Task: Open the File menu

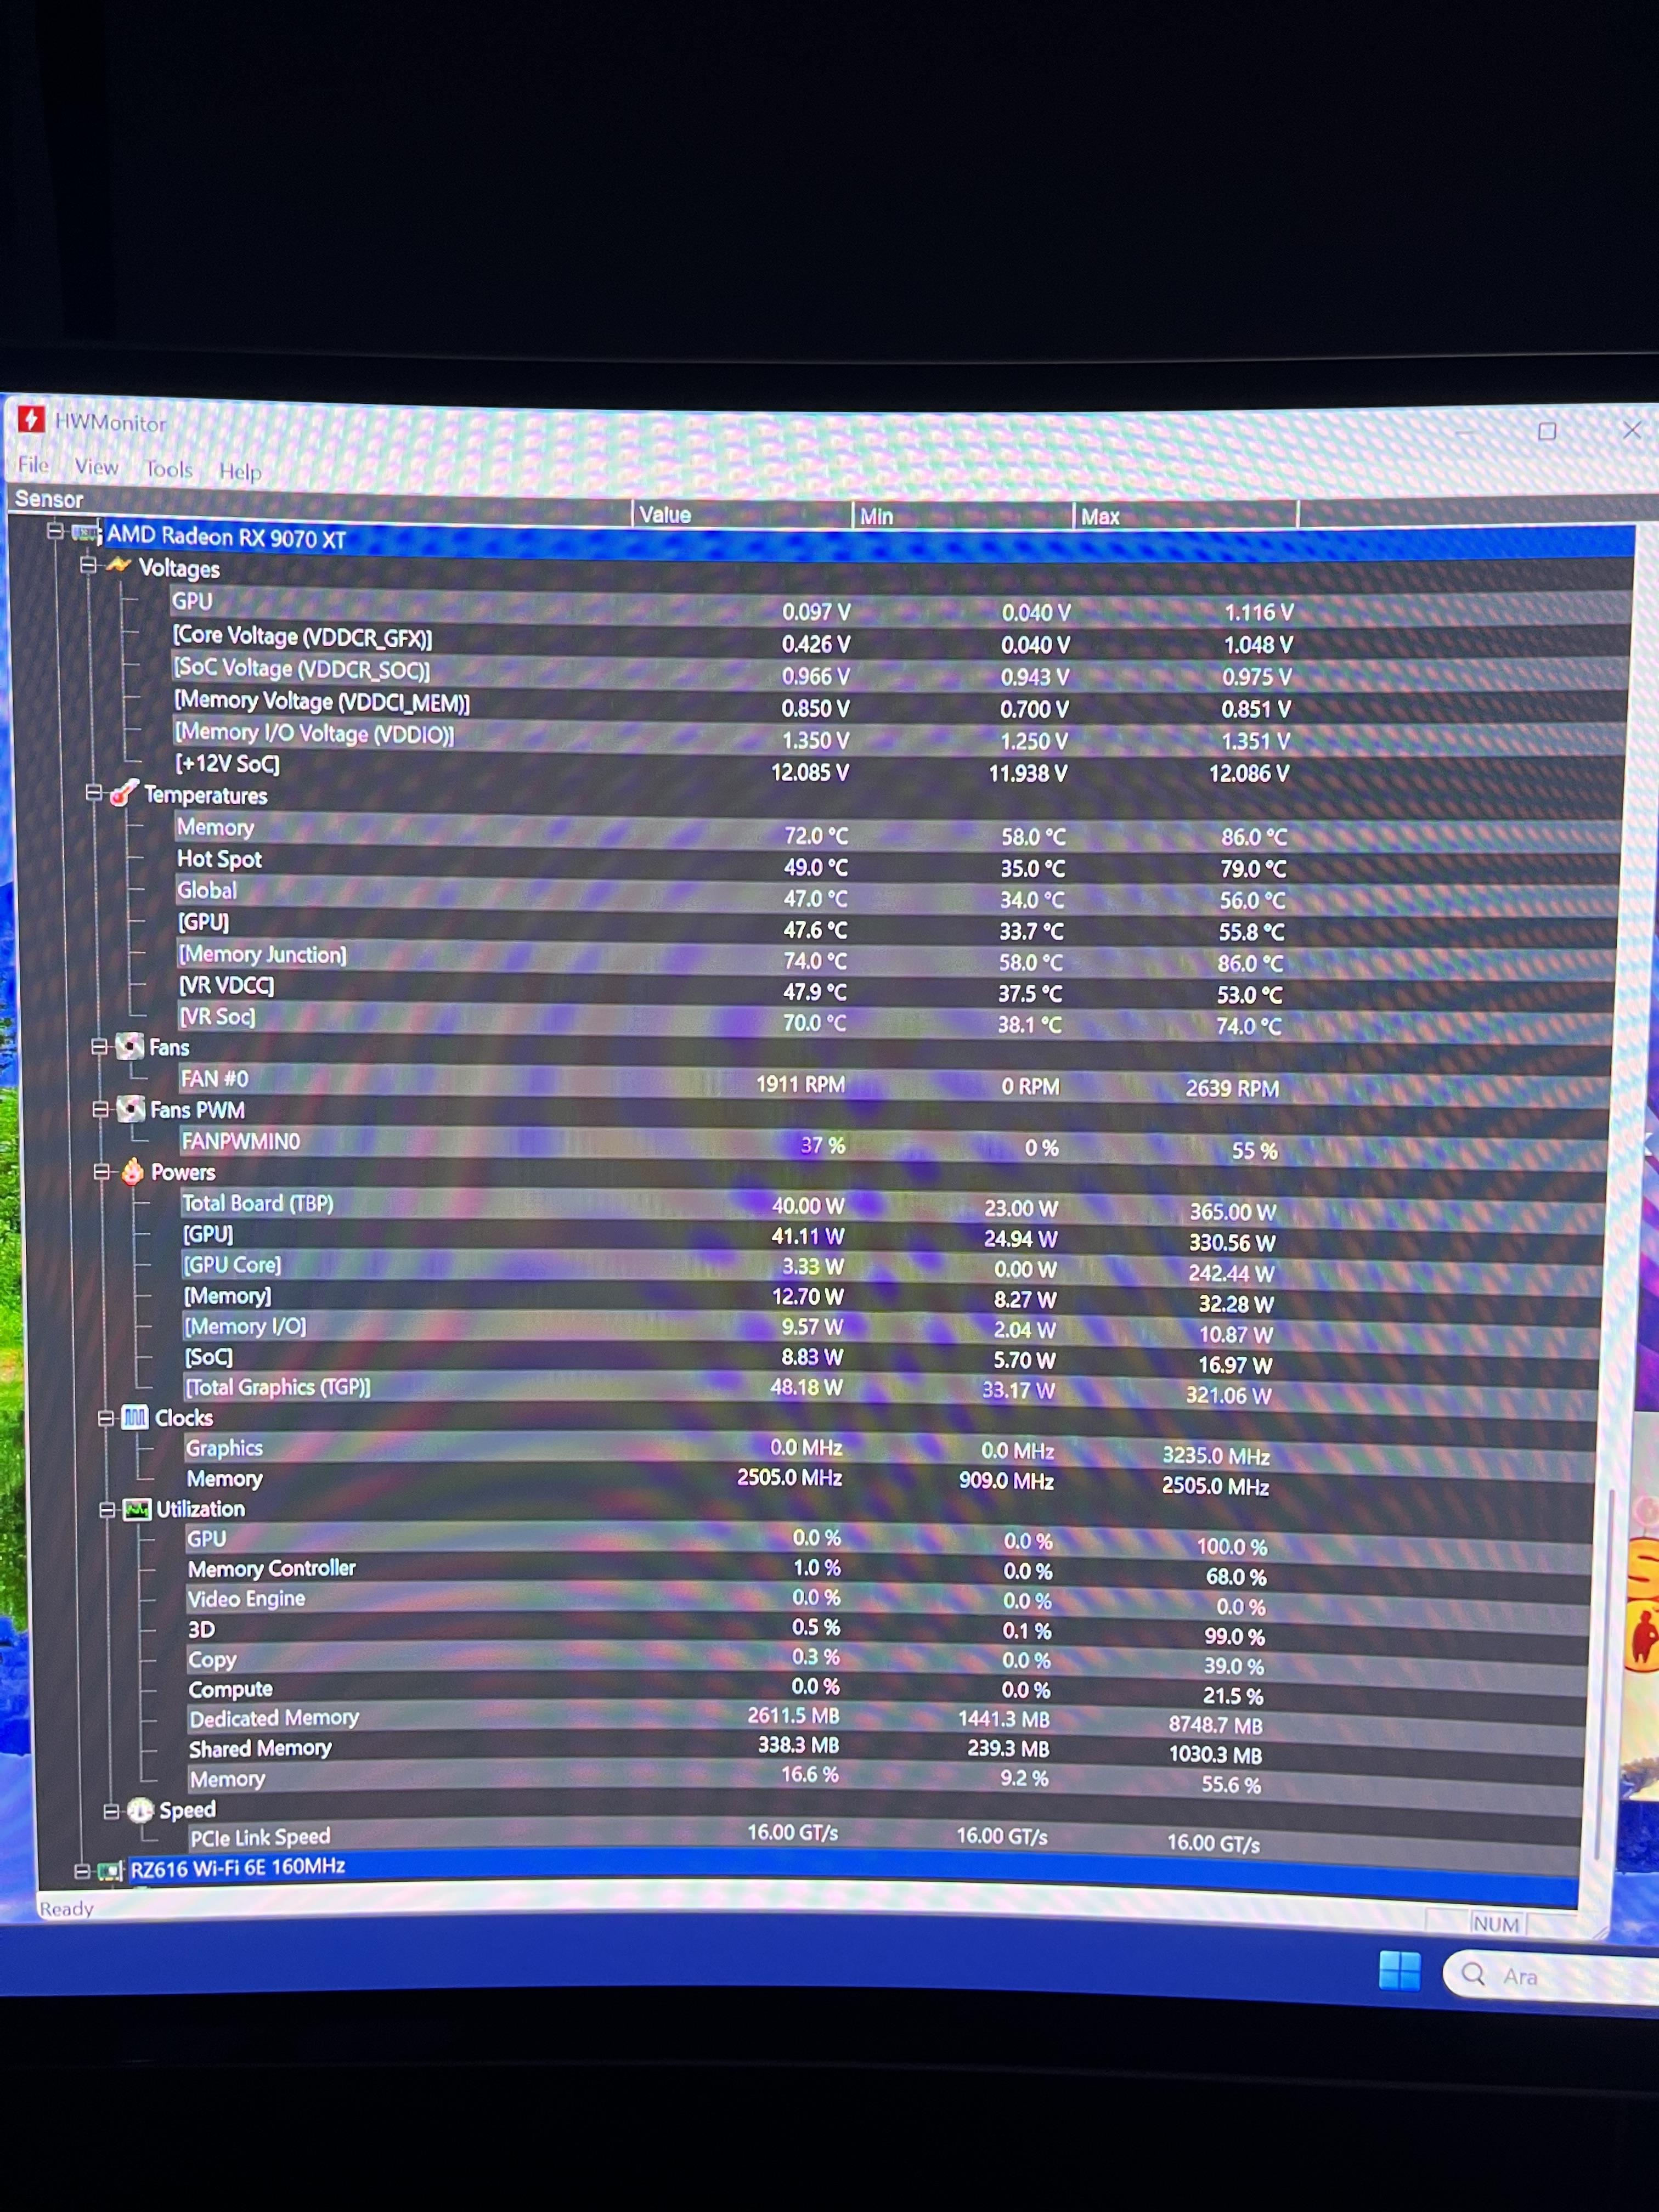Action: 33,465
